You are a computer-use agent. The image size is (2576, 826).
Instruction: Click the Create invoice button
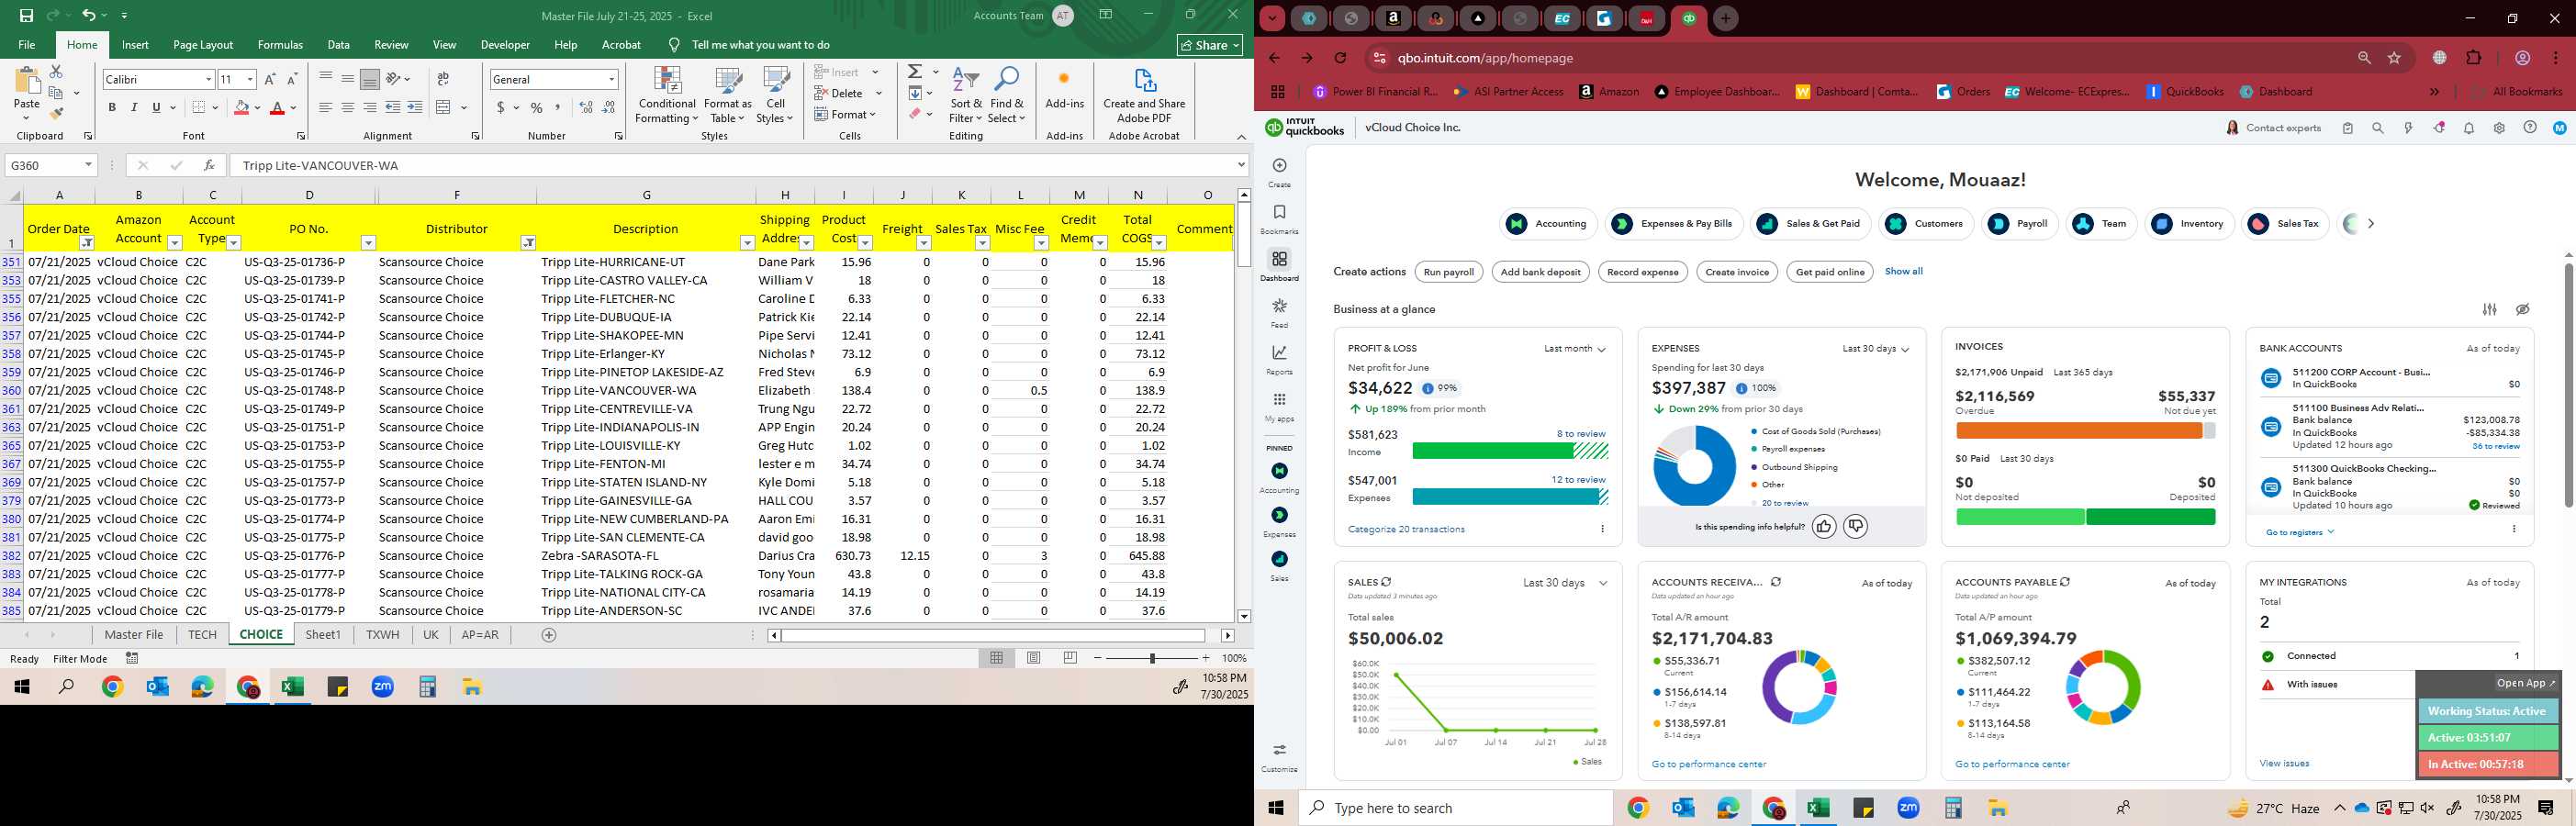(x=1737, y=272)
